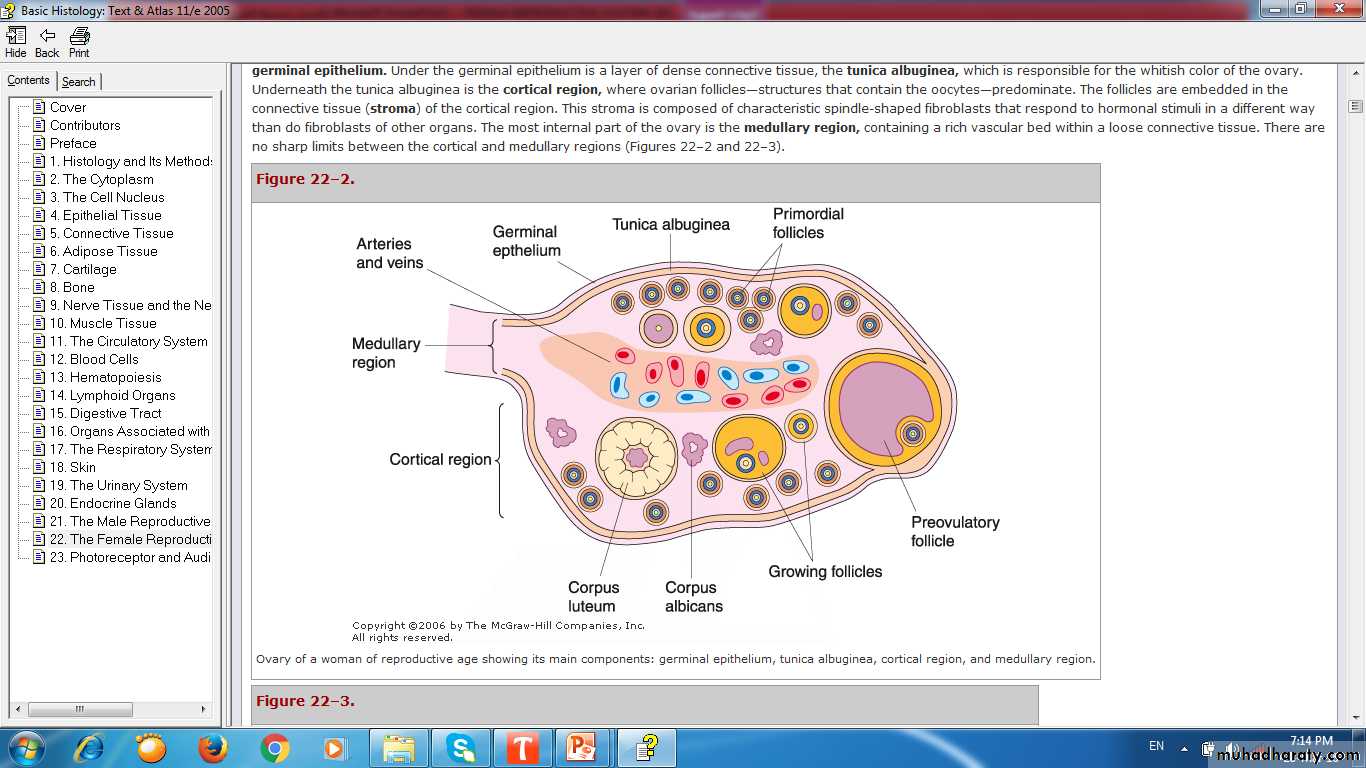The image size is (1366, 768).
Task: Show hidden system tray icons
Action: 1184,748
